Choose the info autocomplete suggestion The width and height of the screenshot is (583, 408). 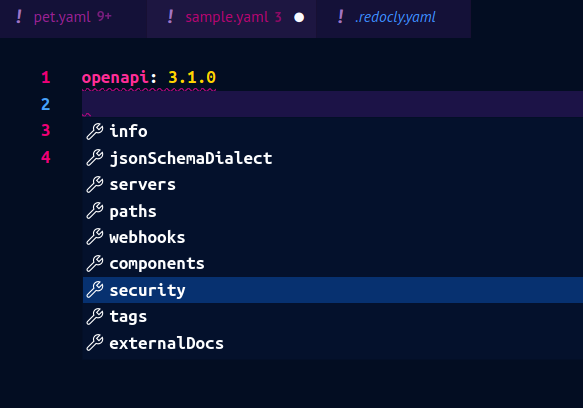pos(333,131)
